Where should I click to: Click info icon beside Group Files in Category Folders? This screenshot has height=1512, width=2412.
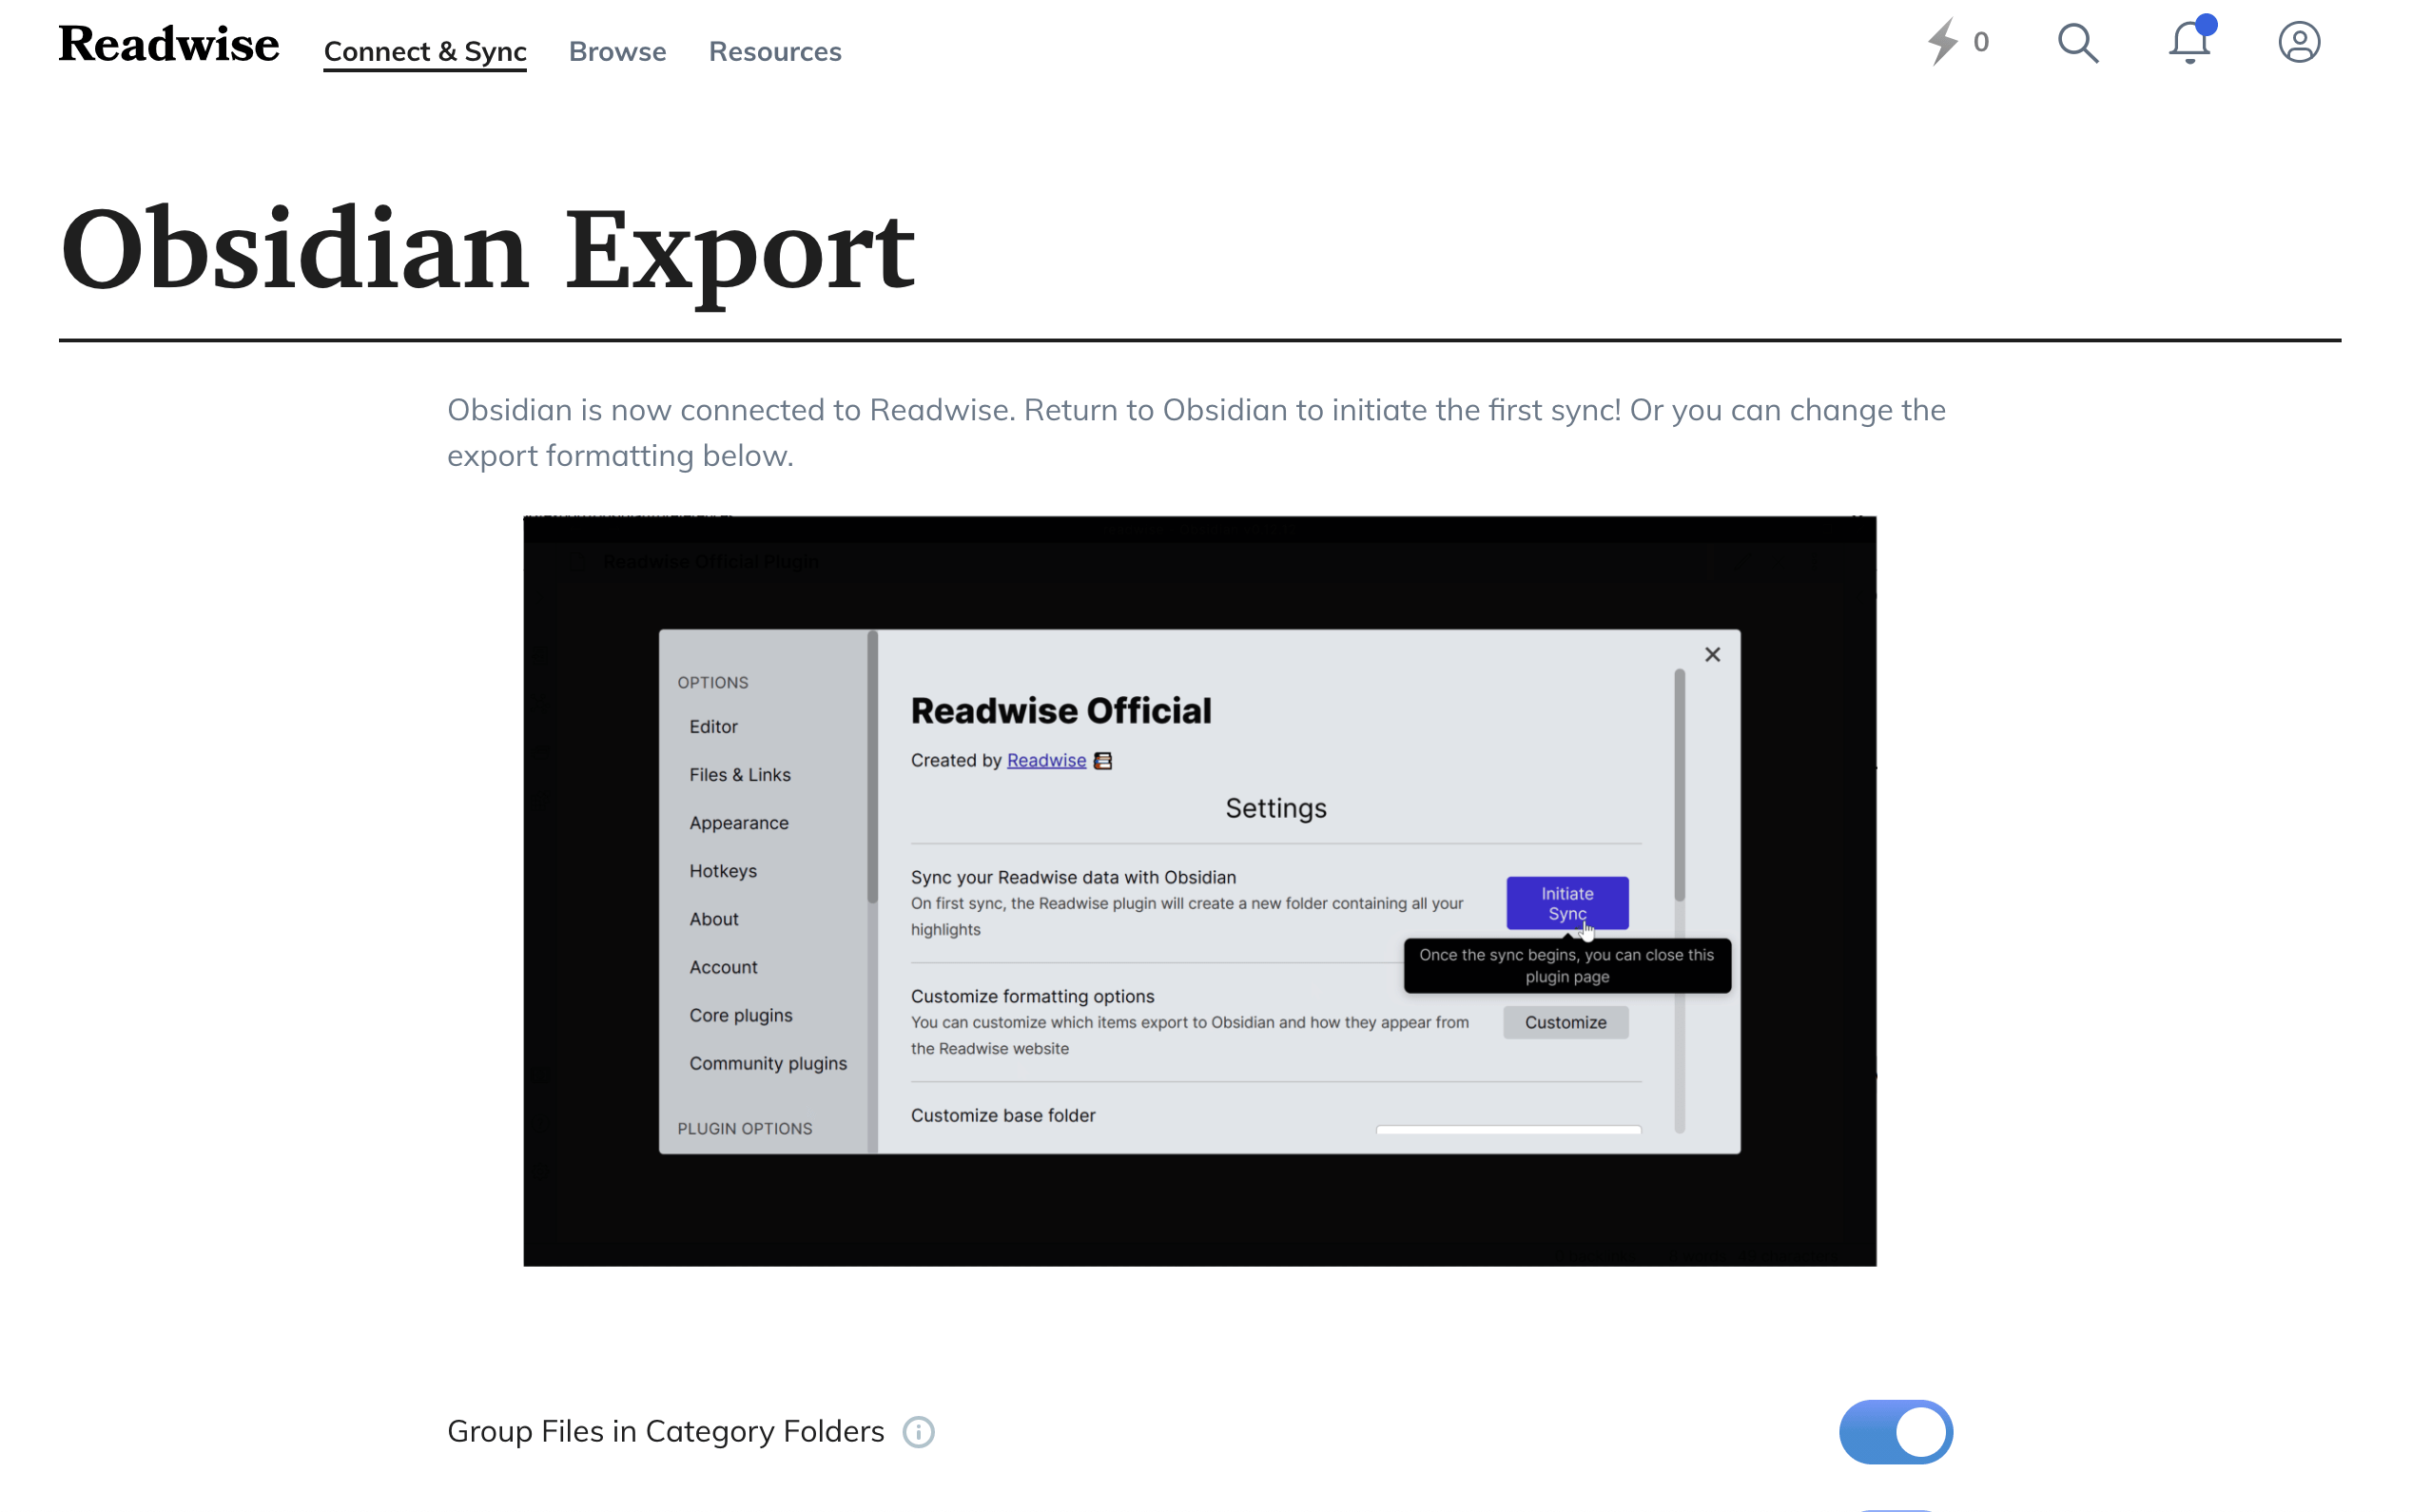(x=918, y=1432)
